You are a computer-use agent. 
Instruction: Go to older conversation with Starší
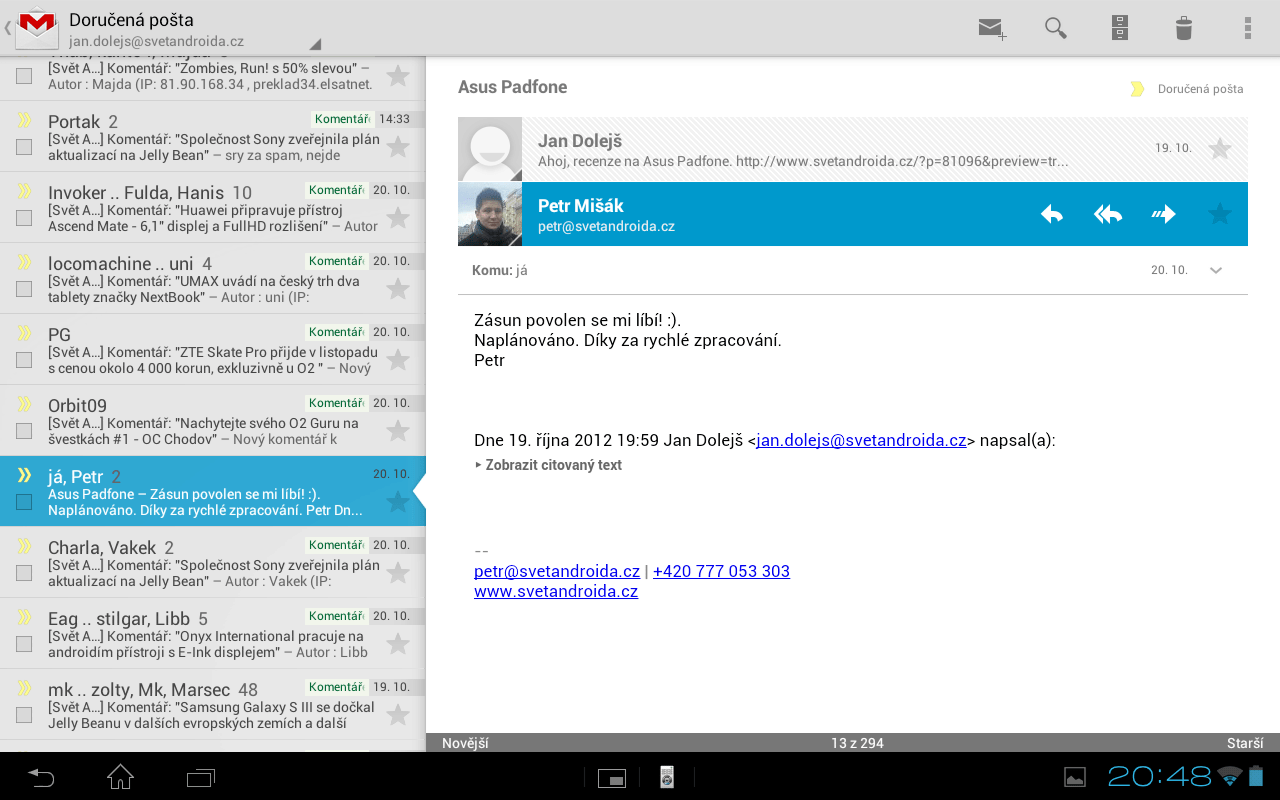(x=1246, y=743)
